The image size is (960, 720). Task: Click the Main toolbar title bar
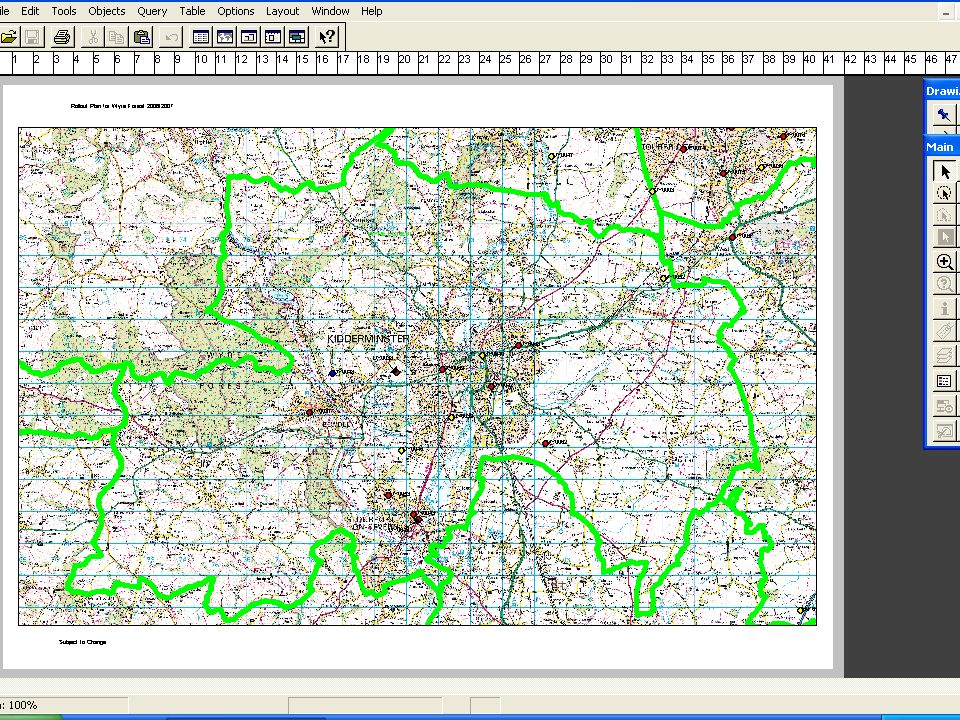pyautogui.click(x=942, y=147)
